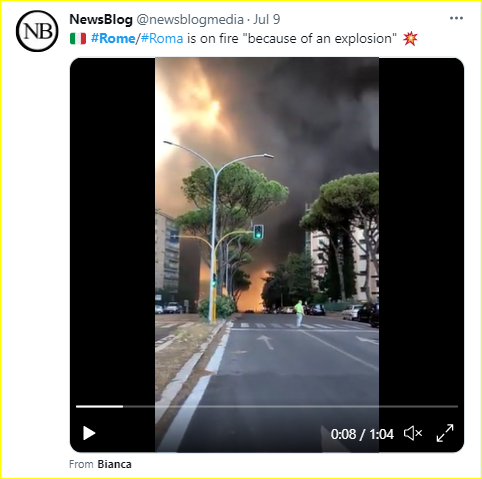Click the NewsBlog account name

point(101,19)
